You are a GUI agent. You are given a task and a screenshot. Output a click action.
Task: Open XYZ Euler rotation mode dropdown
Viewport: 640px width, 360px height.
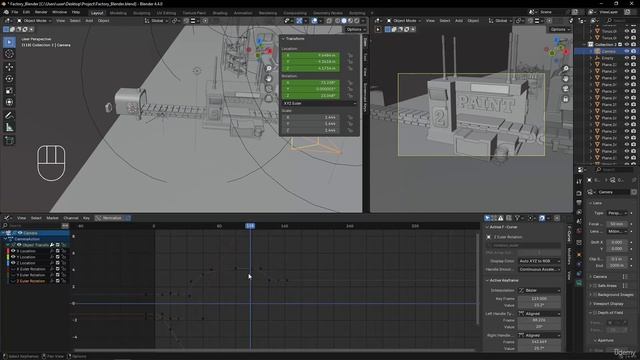pyautogui.click(x=319, y=104)
